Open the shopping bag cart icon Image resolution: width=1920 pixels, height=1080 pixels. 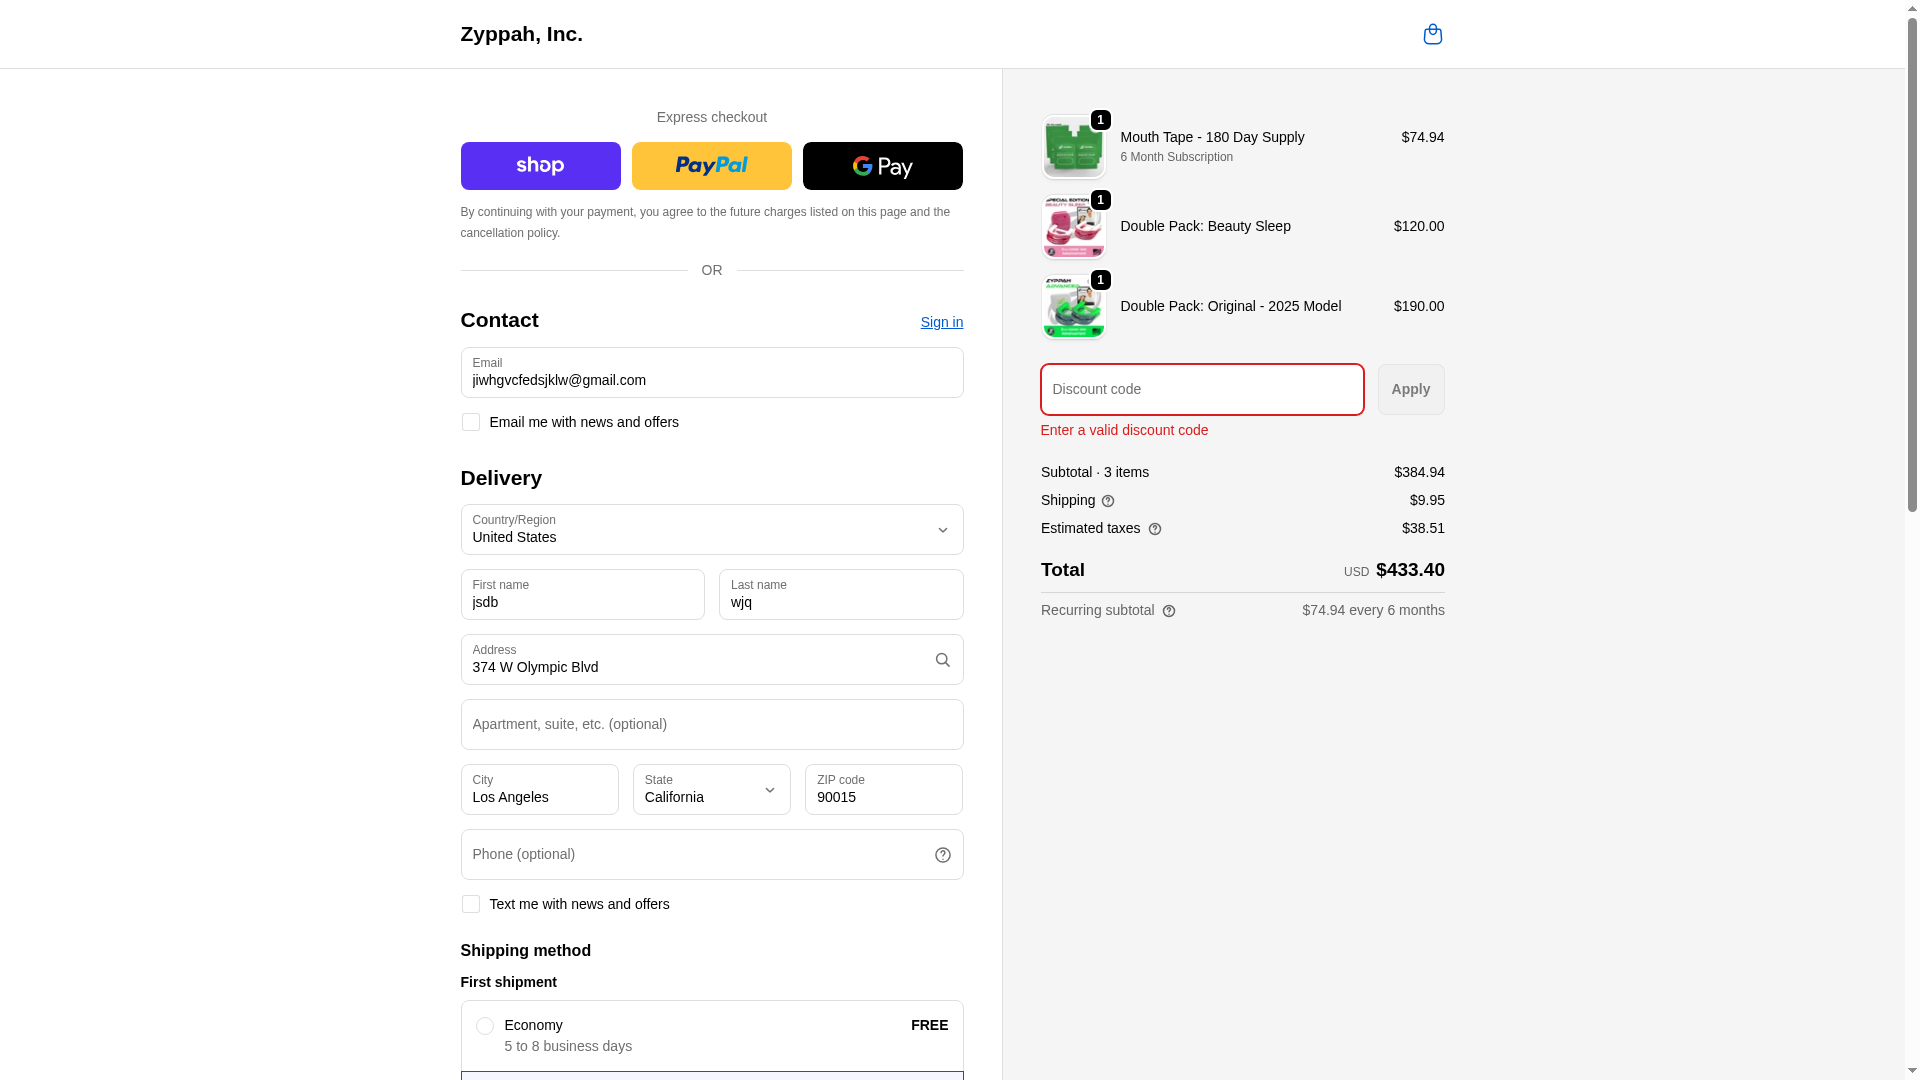1432,34
